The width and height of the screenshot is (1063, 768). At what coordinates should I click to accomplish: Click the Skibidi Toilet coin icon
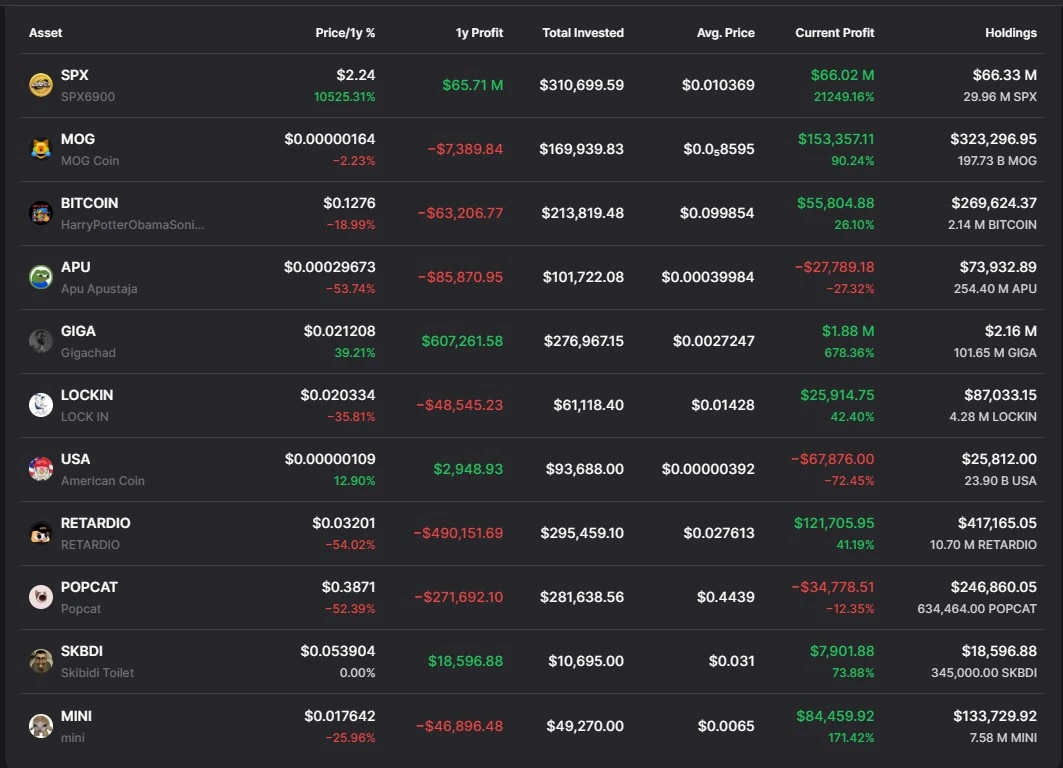tap(41, 660)
